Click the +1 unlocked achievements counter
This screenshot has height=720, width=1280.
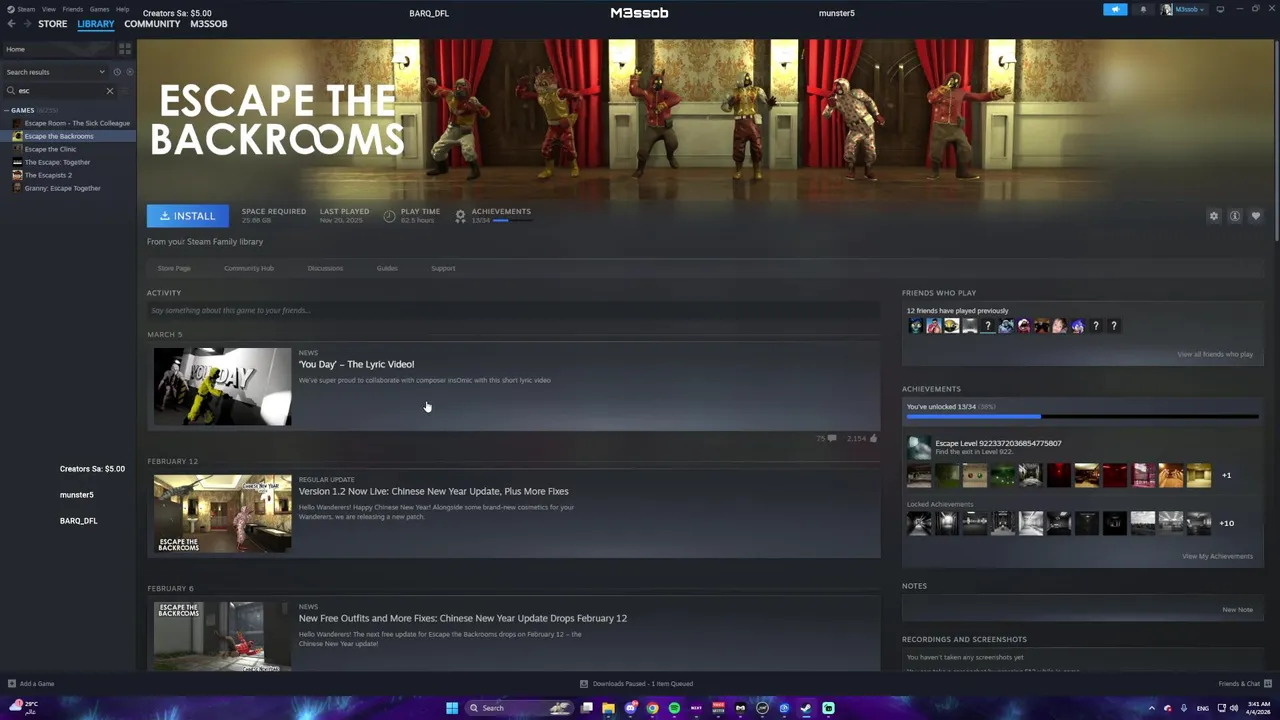1226,475
